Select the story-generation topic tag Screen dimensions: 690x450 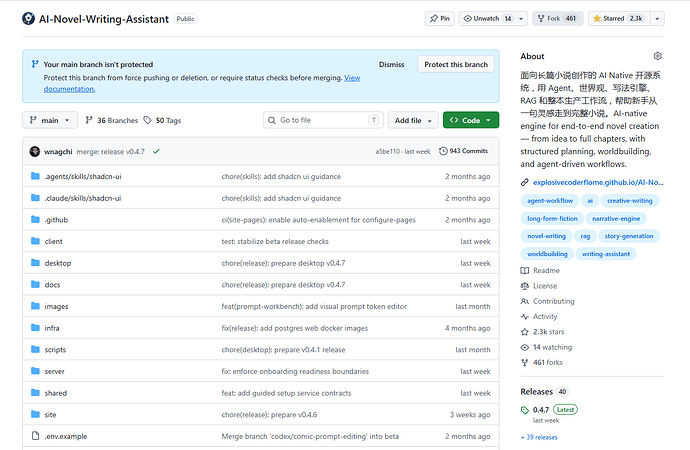[629, 236]
